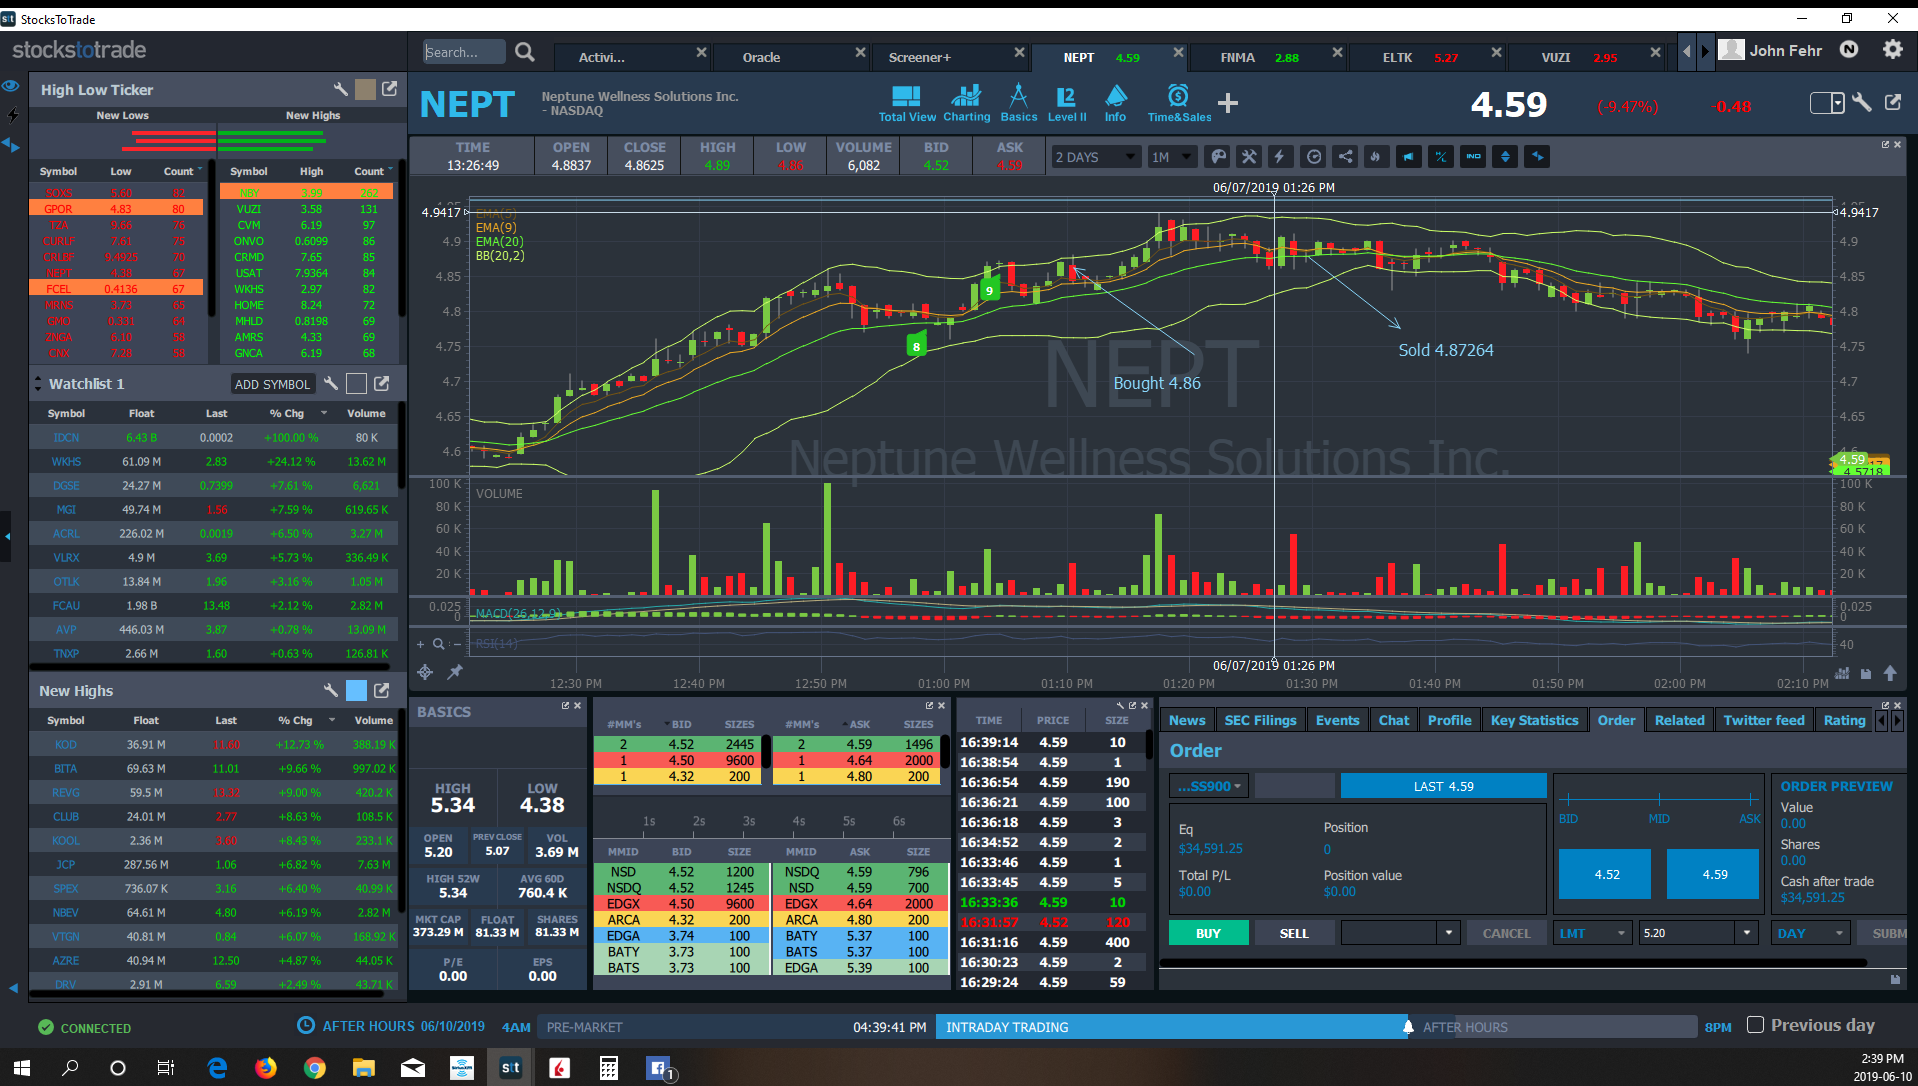Click the chart share icon
Viewport: 1918px width, 1086px height.
point(1345,157)
